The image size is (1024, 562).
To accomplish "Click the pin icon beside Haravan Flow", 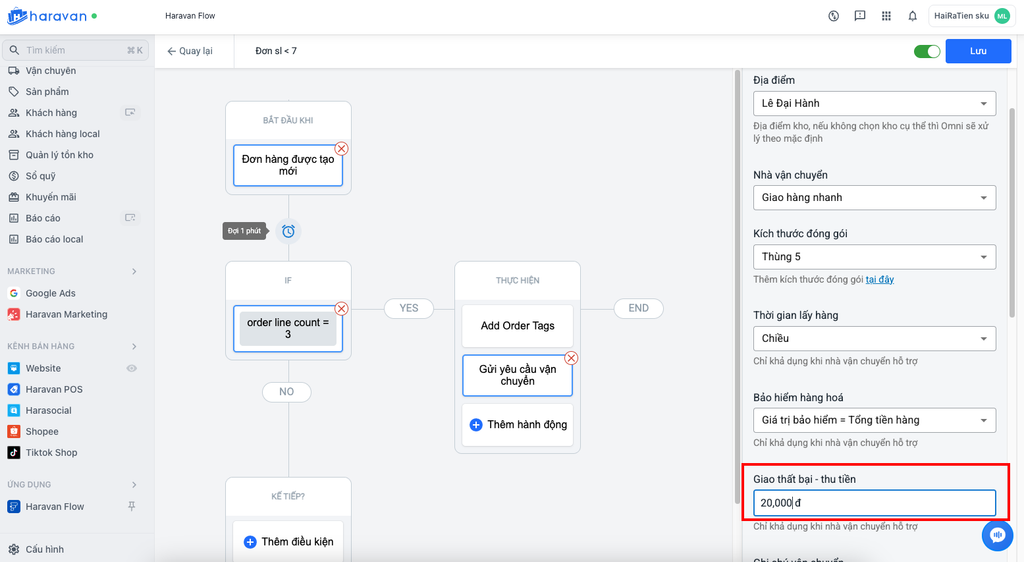I will [131, 507].
